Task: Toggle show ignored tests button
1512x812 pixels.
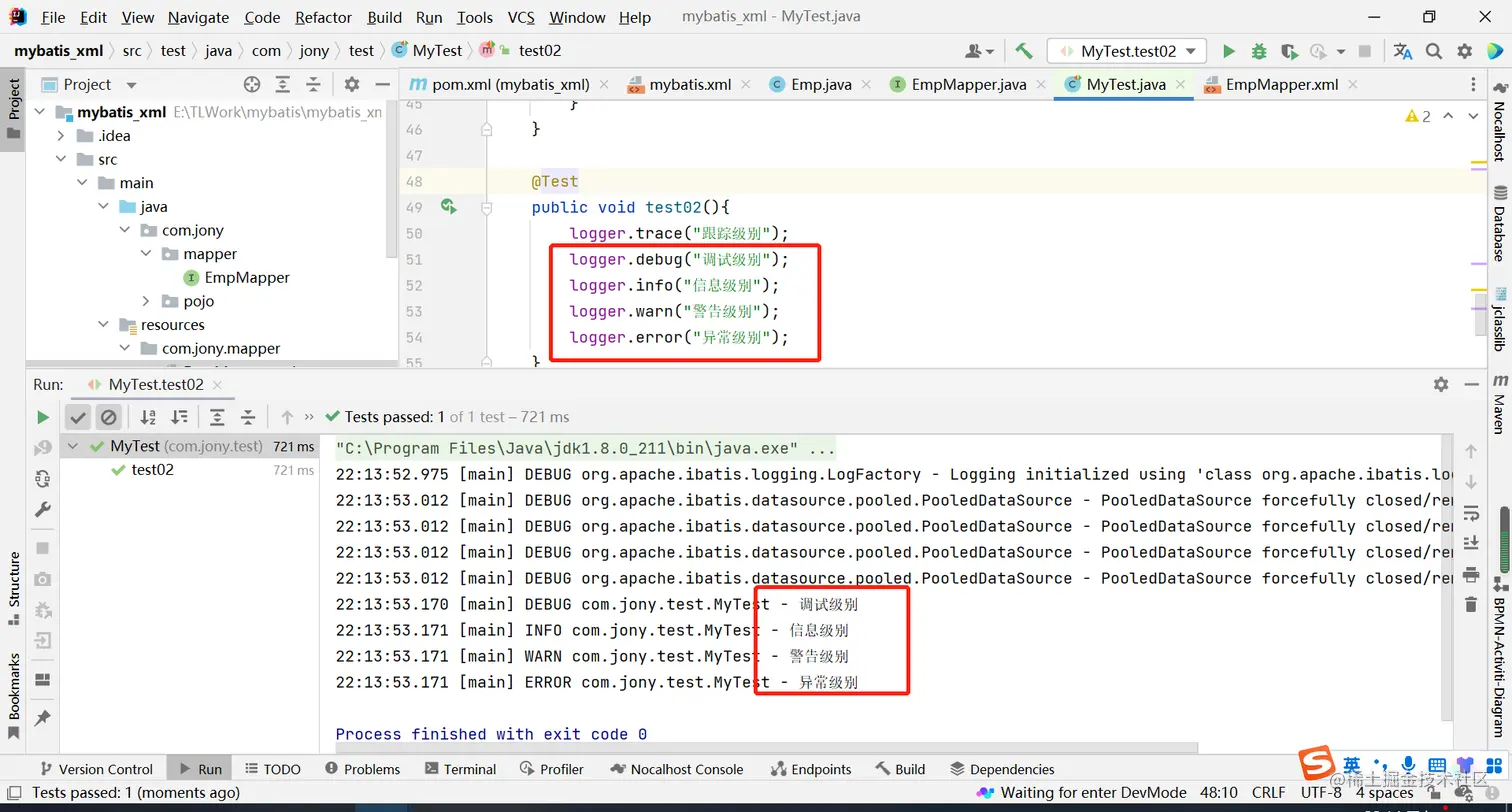Action: [108, 417]
